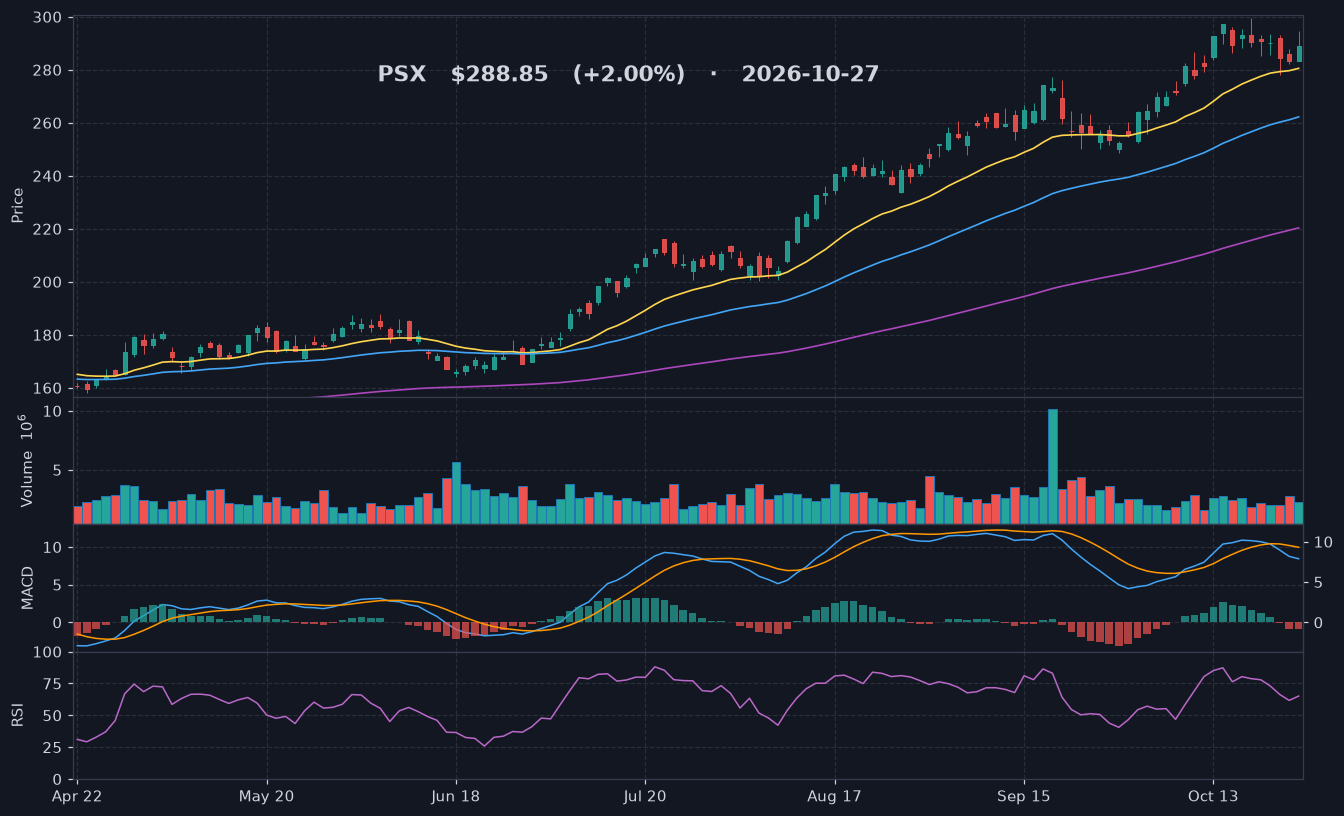Select the 100 tick on RSI axis

tap(47, 653)
